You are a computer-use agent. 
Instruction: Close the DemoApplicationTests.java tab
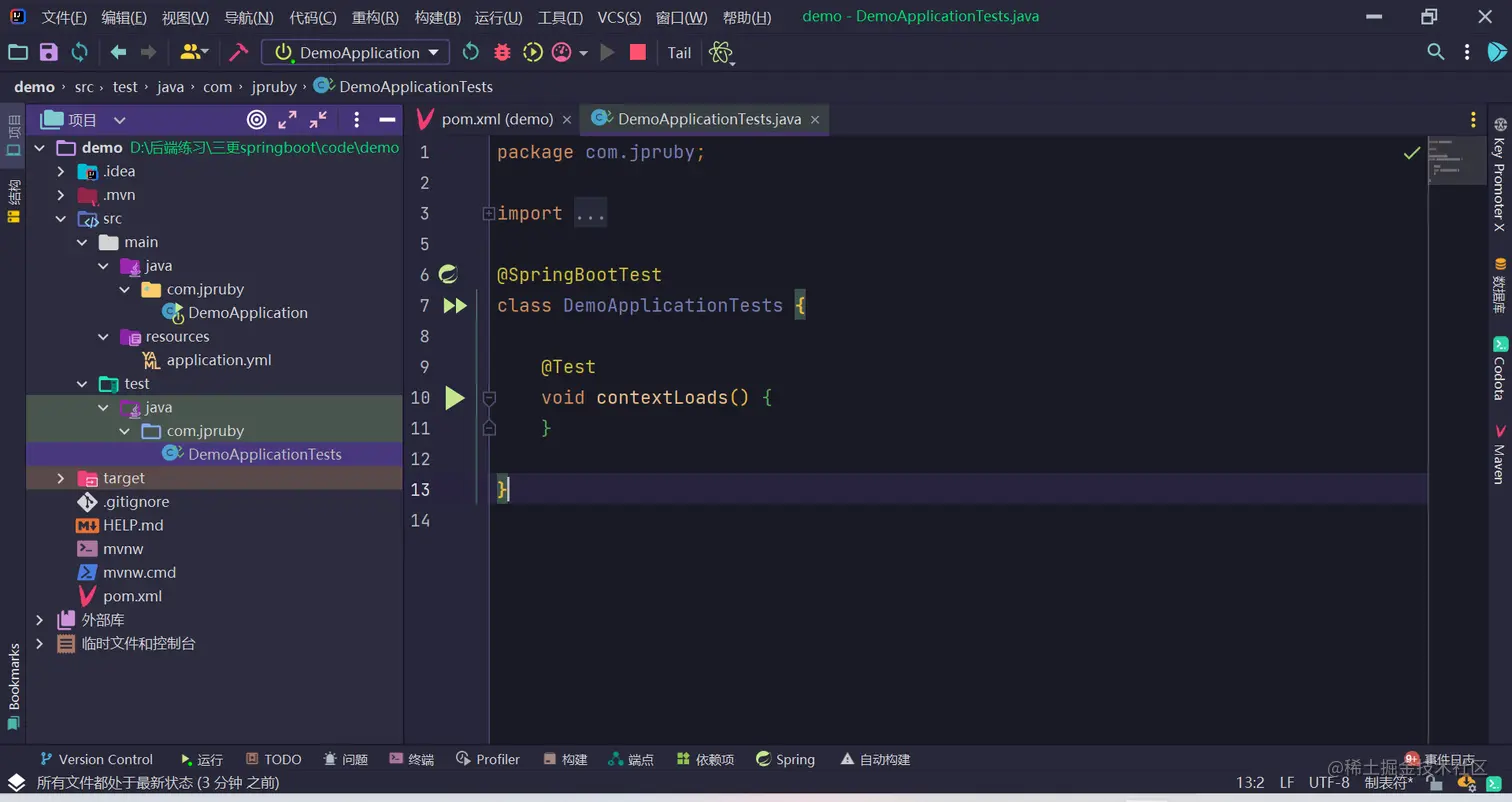tap(815, 119)
